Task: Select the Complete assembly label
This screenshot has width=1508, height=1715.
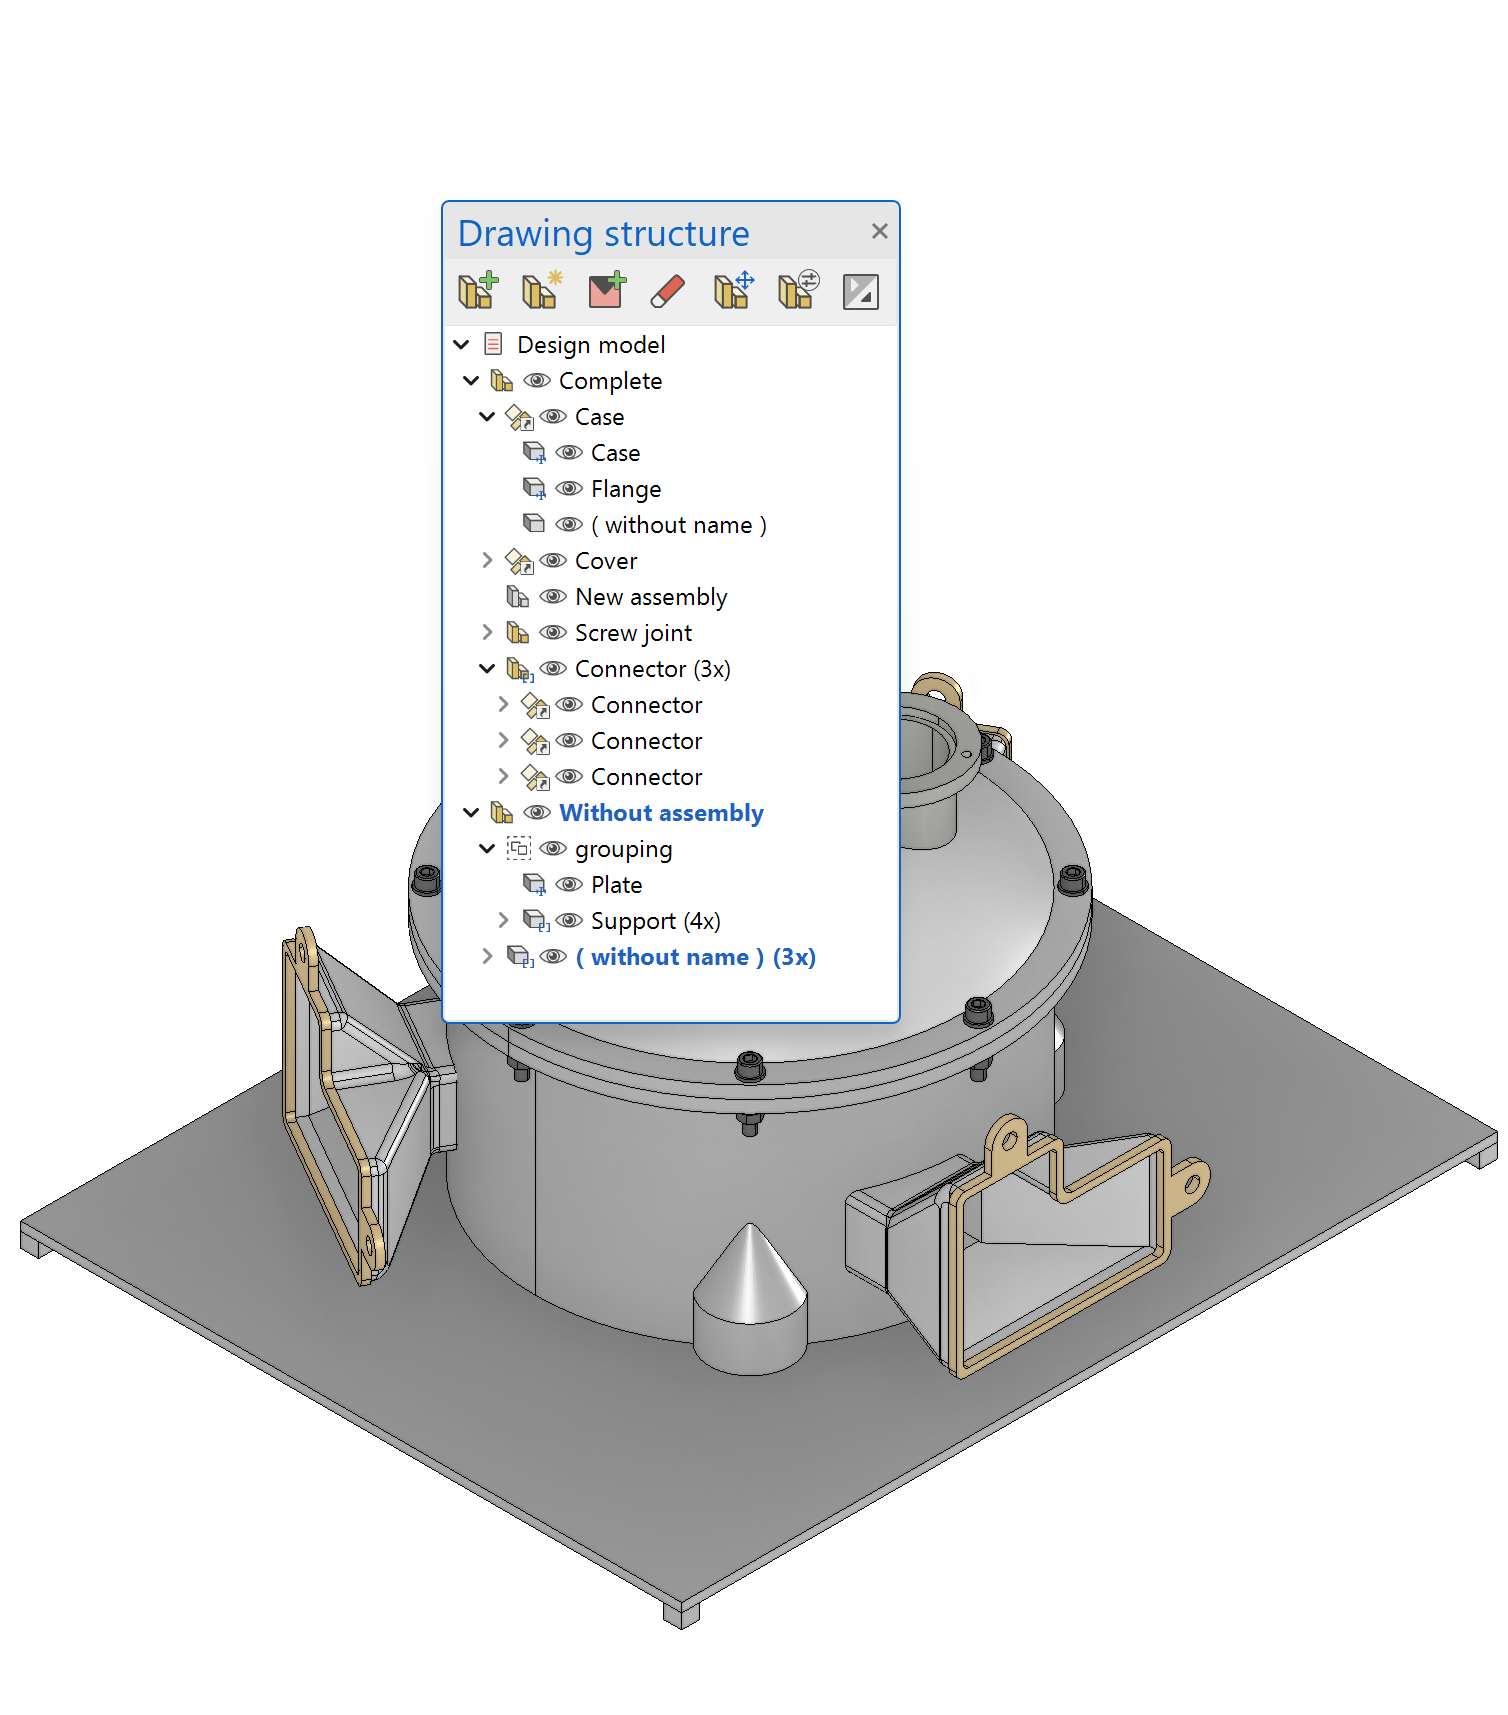Action: coord(610,381)
